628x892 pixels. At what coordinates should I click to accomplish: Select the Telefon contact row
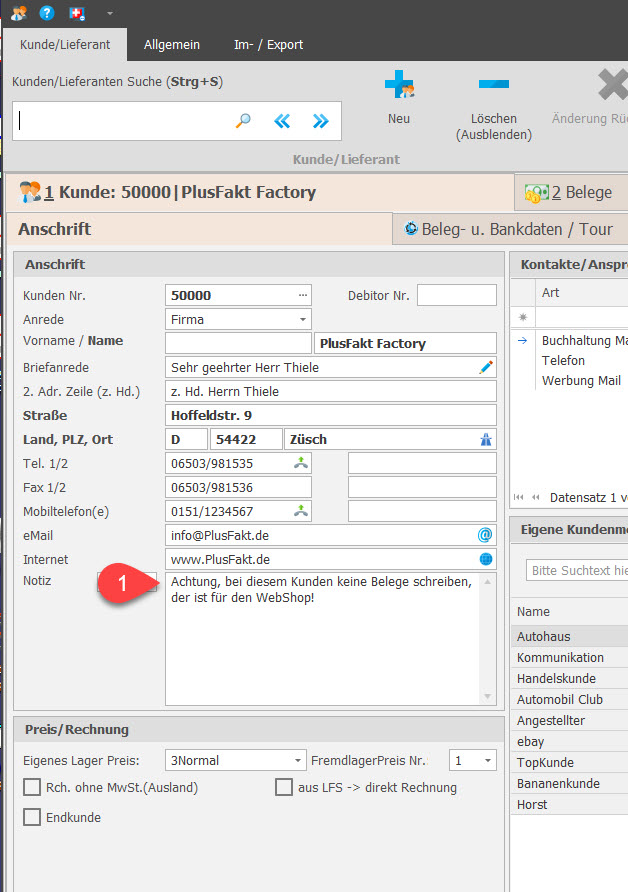point(581,361)
